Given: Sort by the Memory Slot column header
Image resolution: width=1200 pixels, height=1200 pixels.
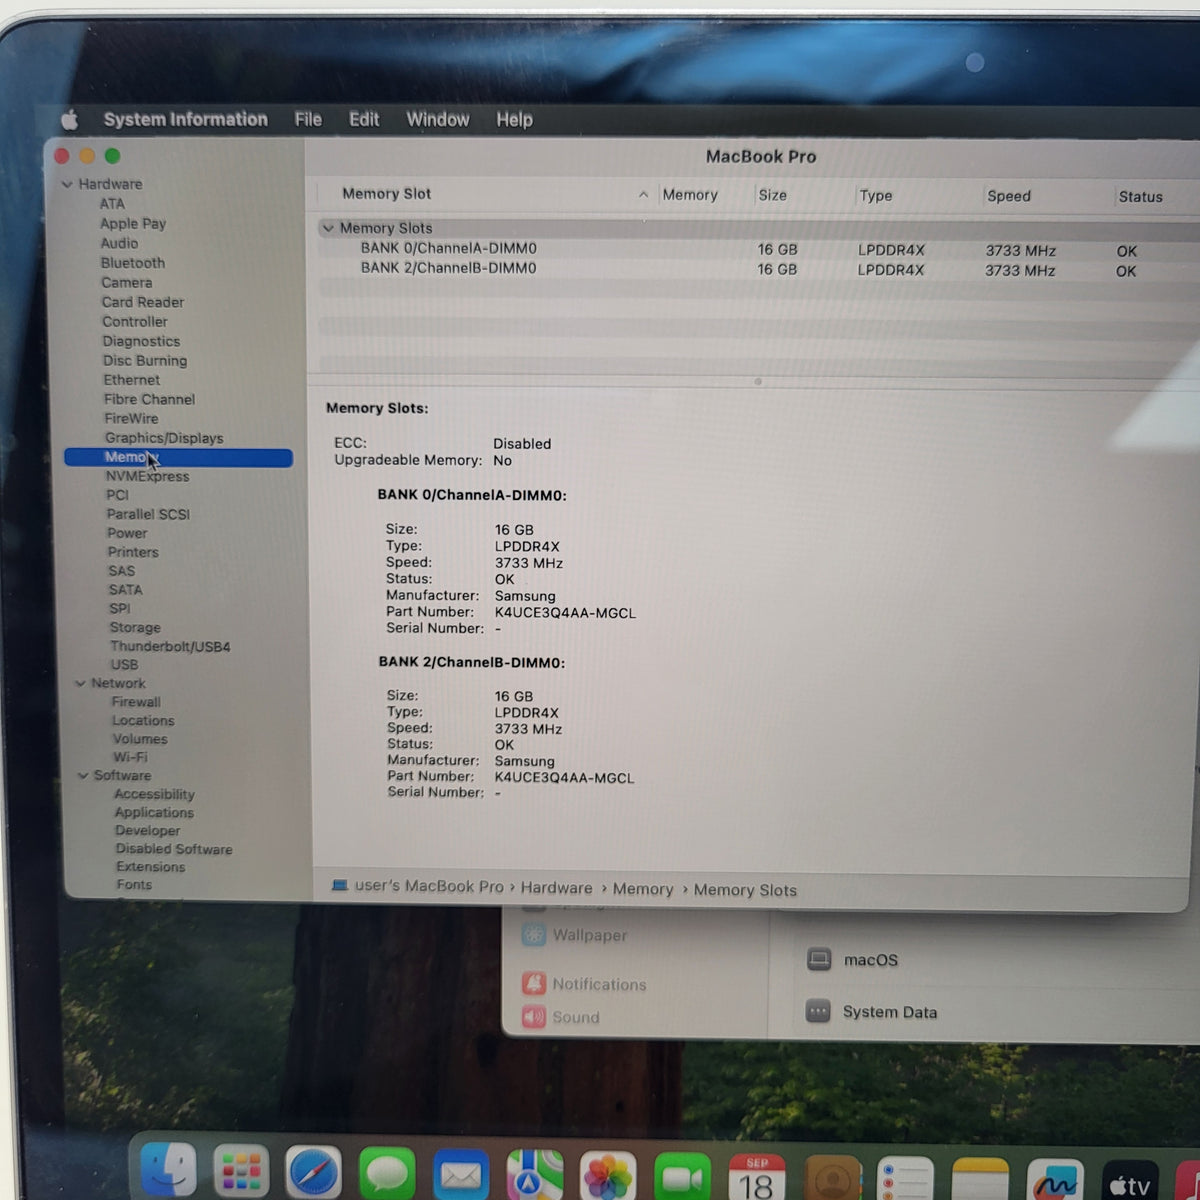Looking at the screenshot, I should (387, 194).
